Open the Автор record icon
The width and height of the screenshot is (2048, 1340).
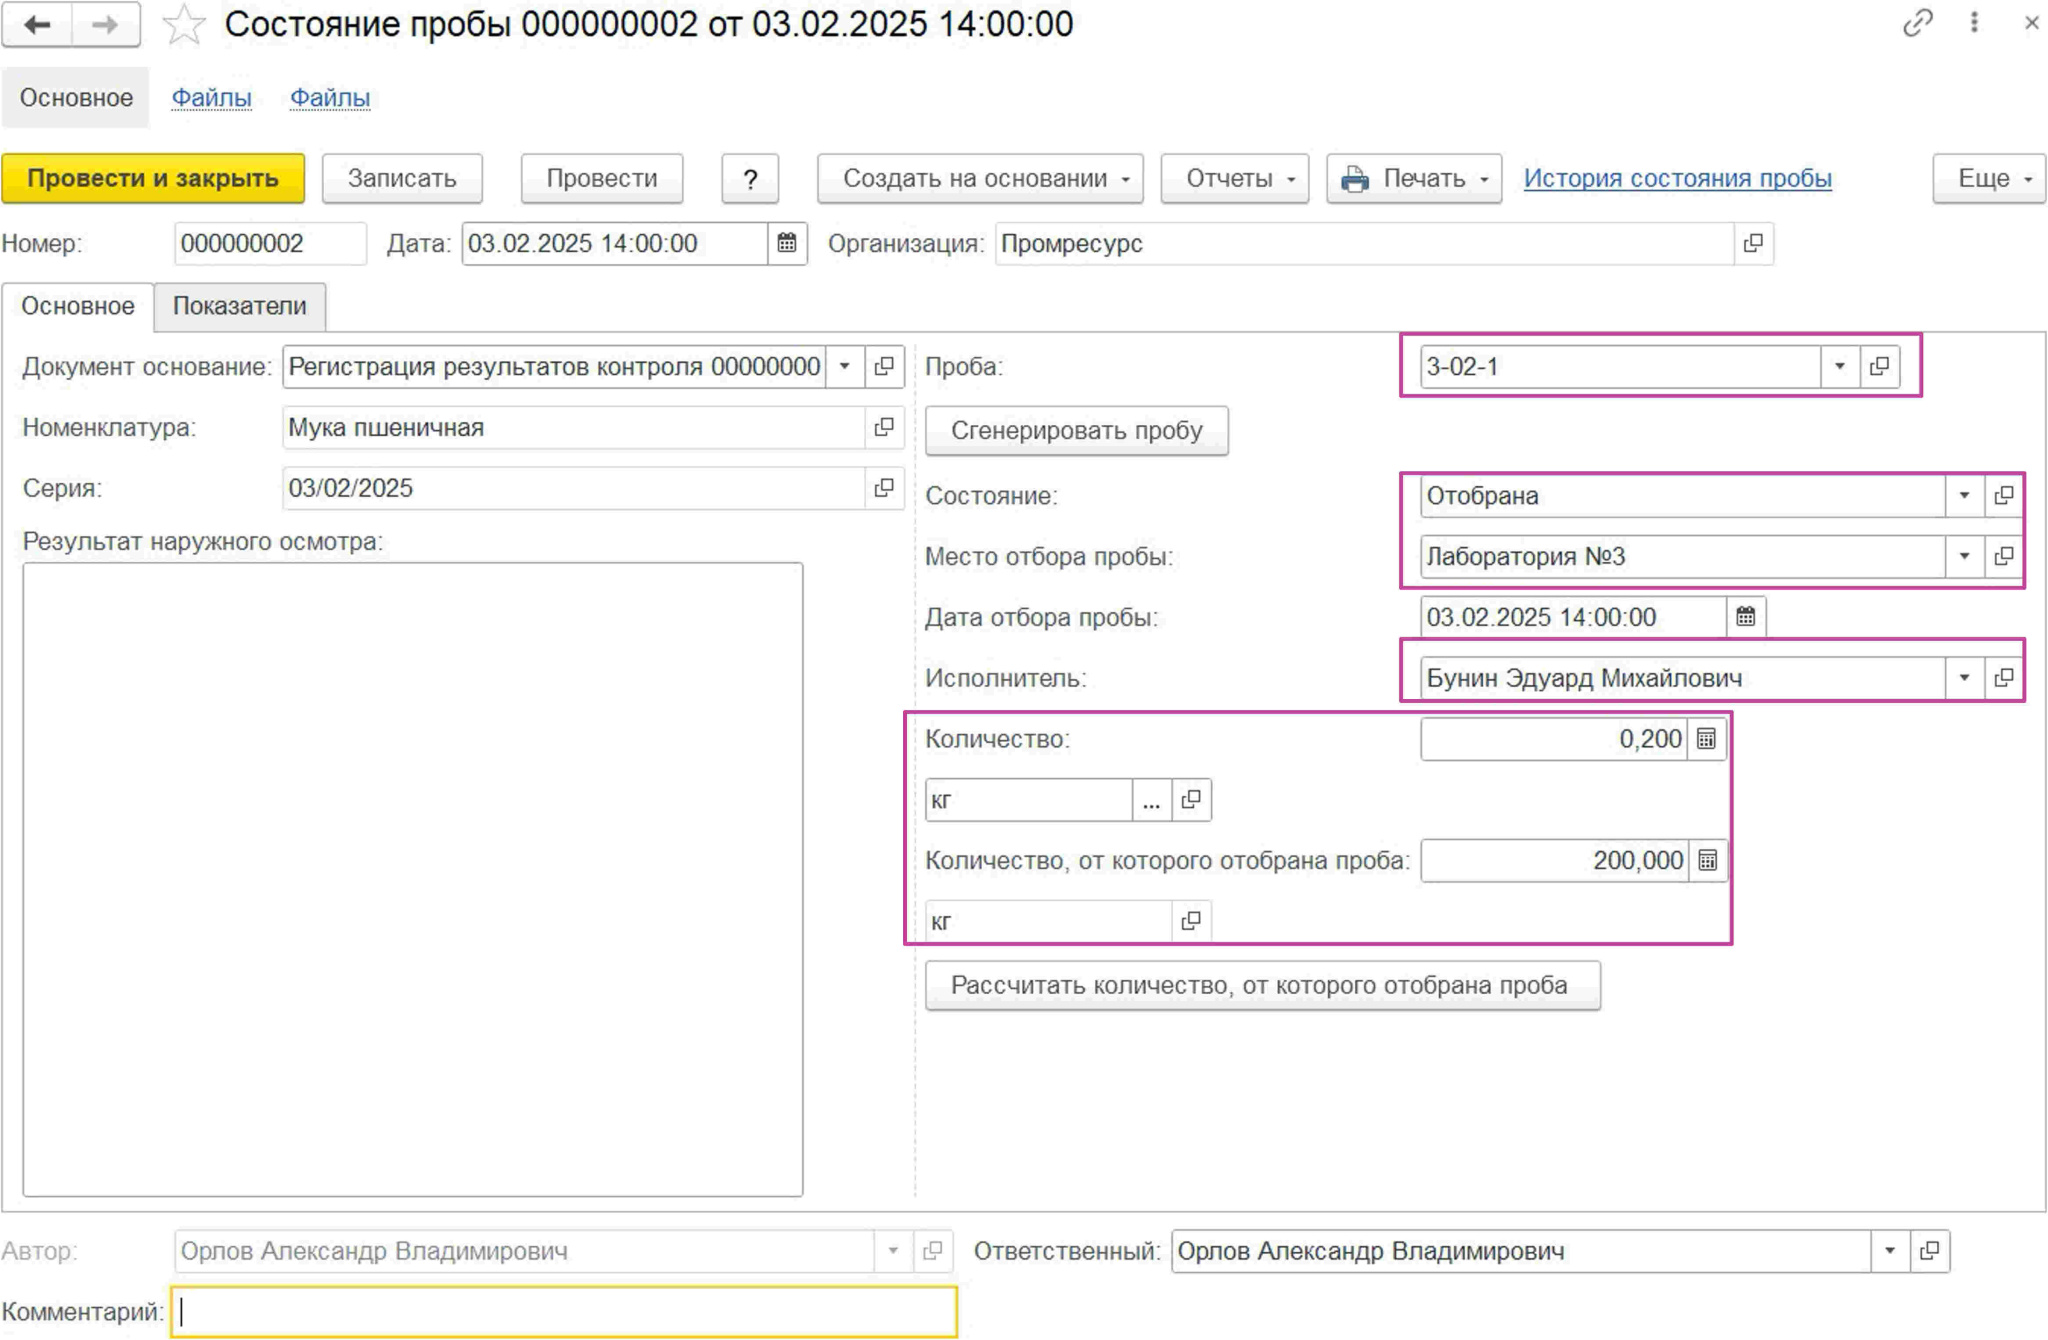tap(932, 1251)
